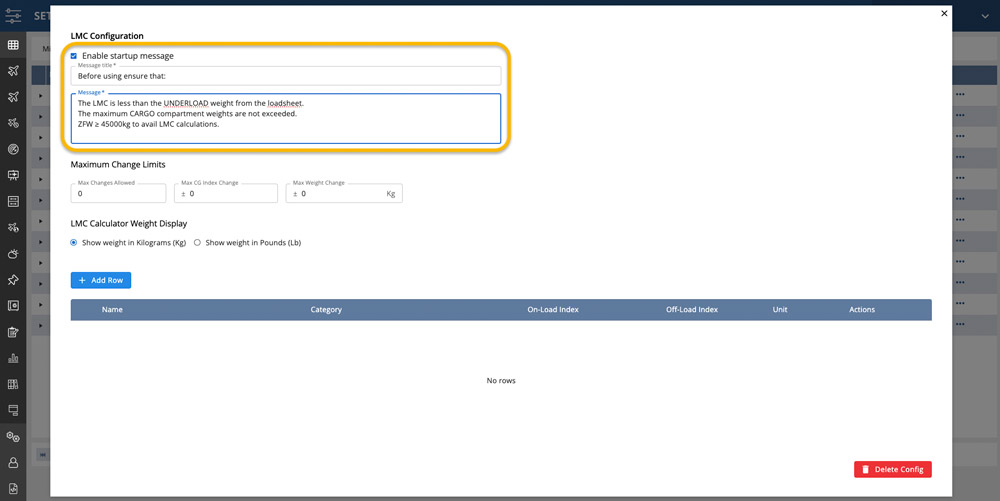Open the gears settings icon in sidebar
Viewport: 1000px width, 501px height.
click(x=13, y=436)
